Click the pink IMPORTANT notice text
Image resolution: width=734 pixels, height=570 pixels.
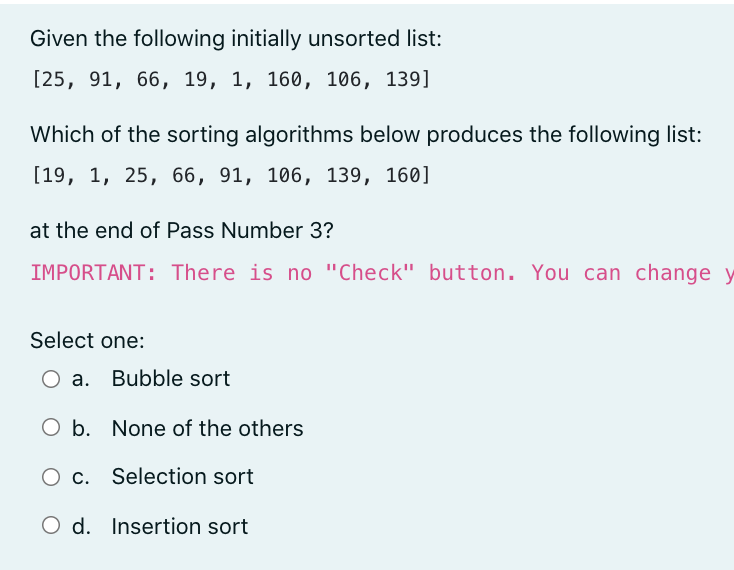tap(382, 273)
